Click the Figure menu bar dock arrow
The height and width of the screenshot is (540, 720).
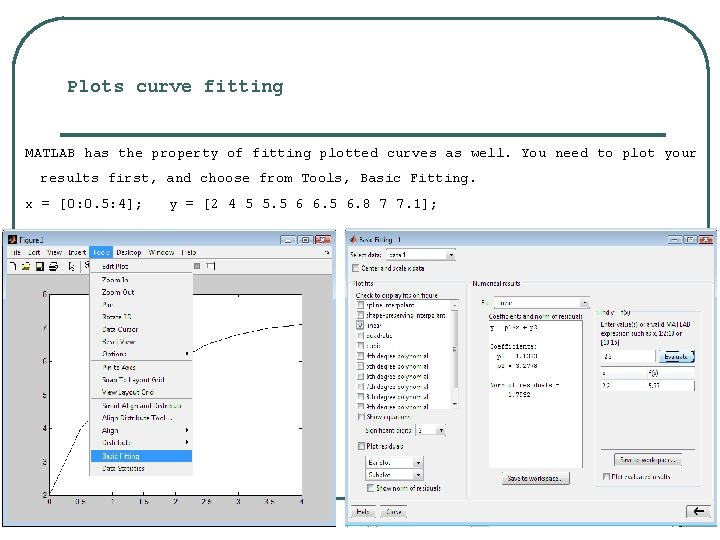tap(327, 252)
